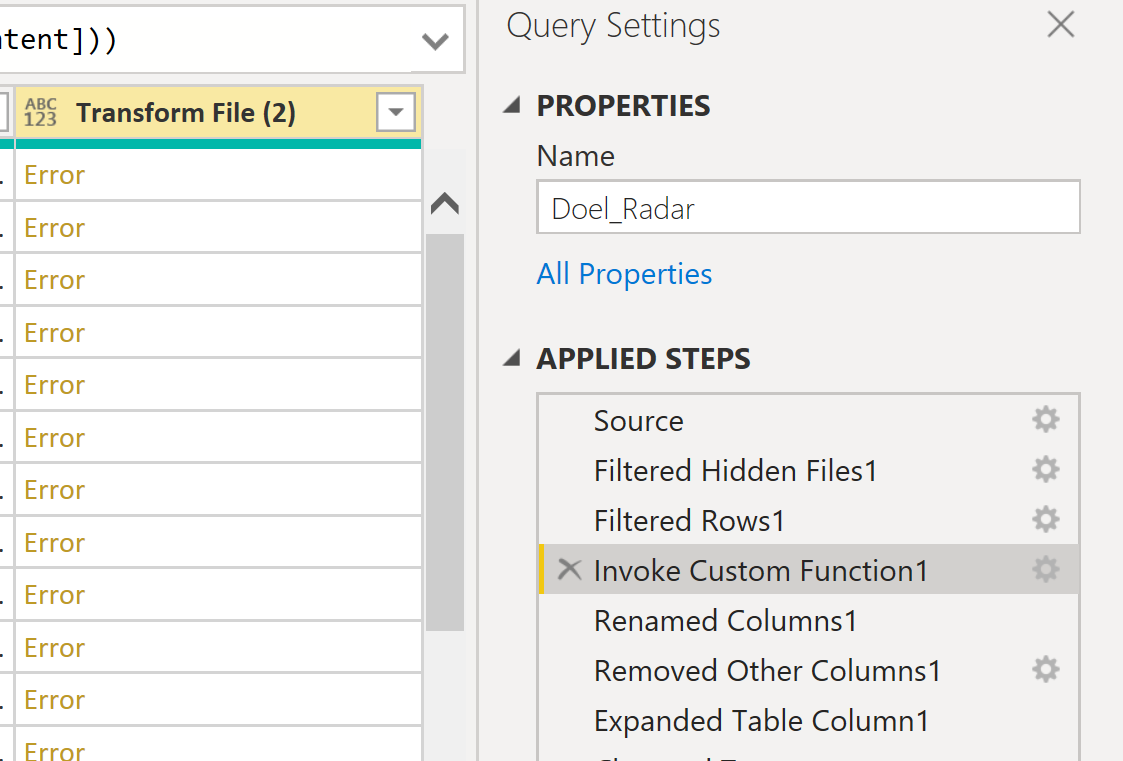This screenshot has height=761, width=1123.
Task: Expand the formula bar chevron
Action: [x=435, y=41]
